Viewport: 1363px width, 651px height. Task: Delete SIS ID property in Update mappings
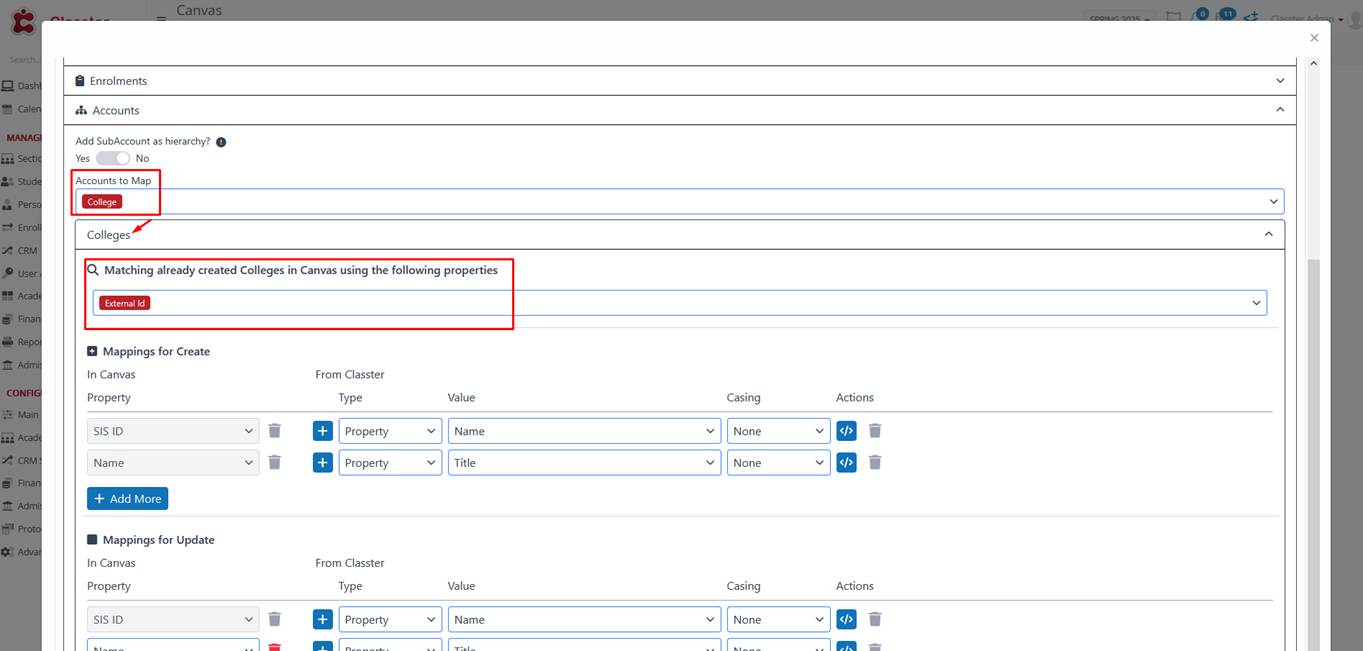(275, 620)
